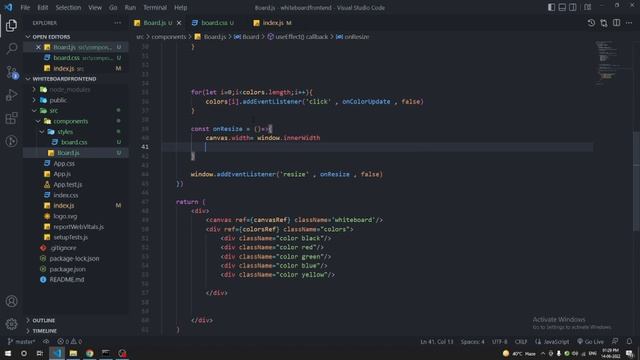
Task: Toggle secondary side bar layout icon
Action: click(x=573, y=7)
